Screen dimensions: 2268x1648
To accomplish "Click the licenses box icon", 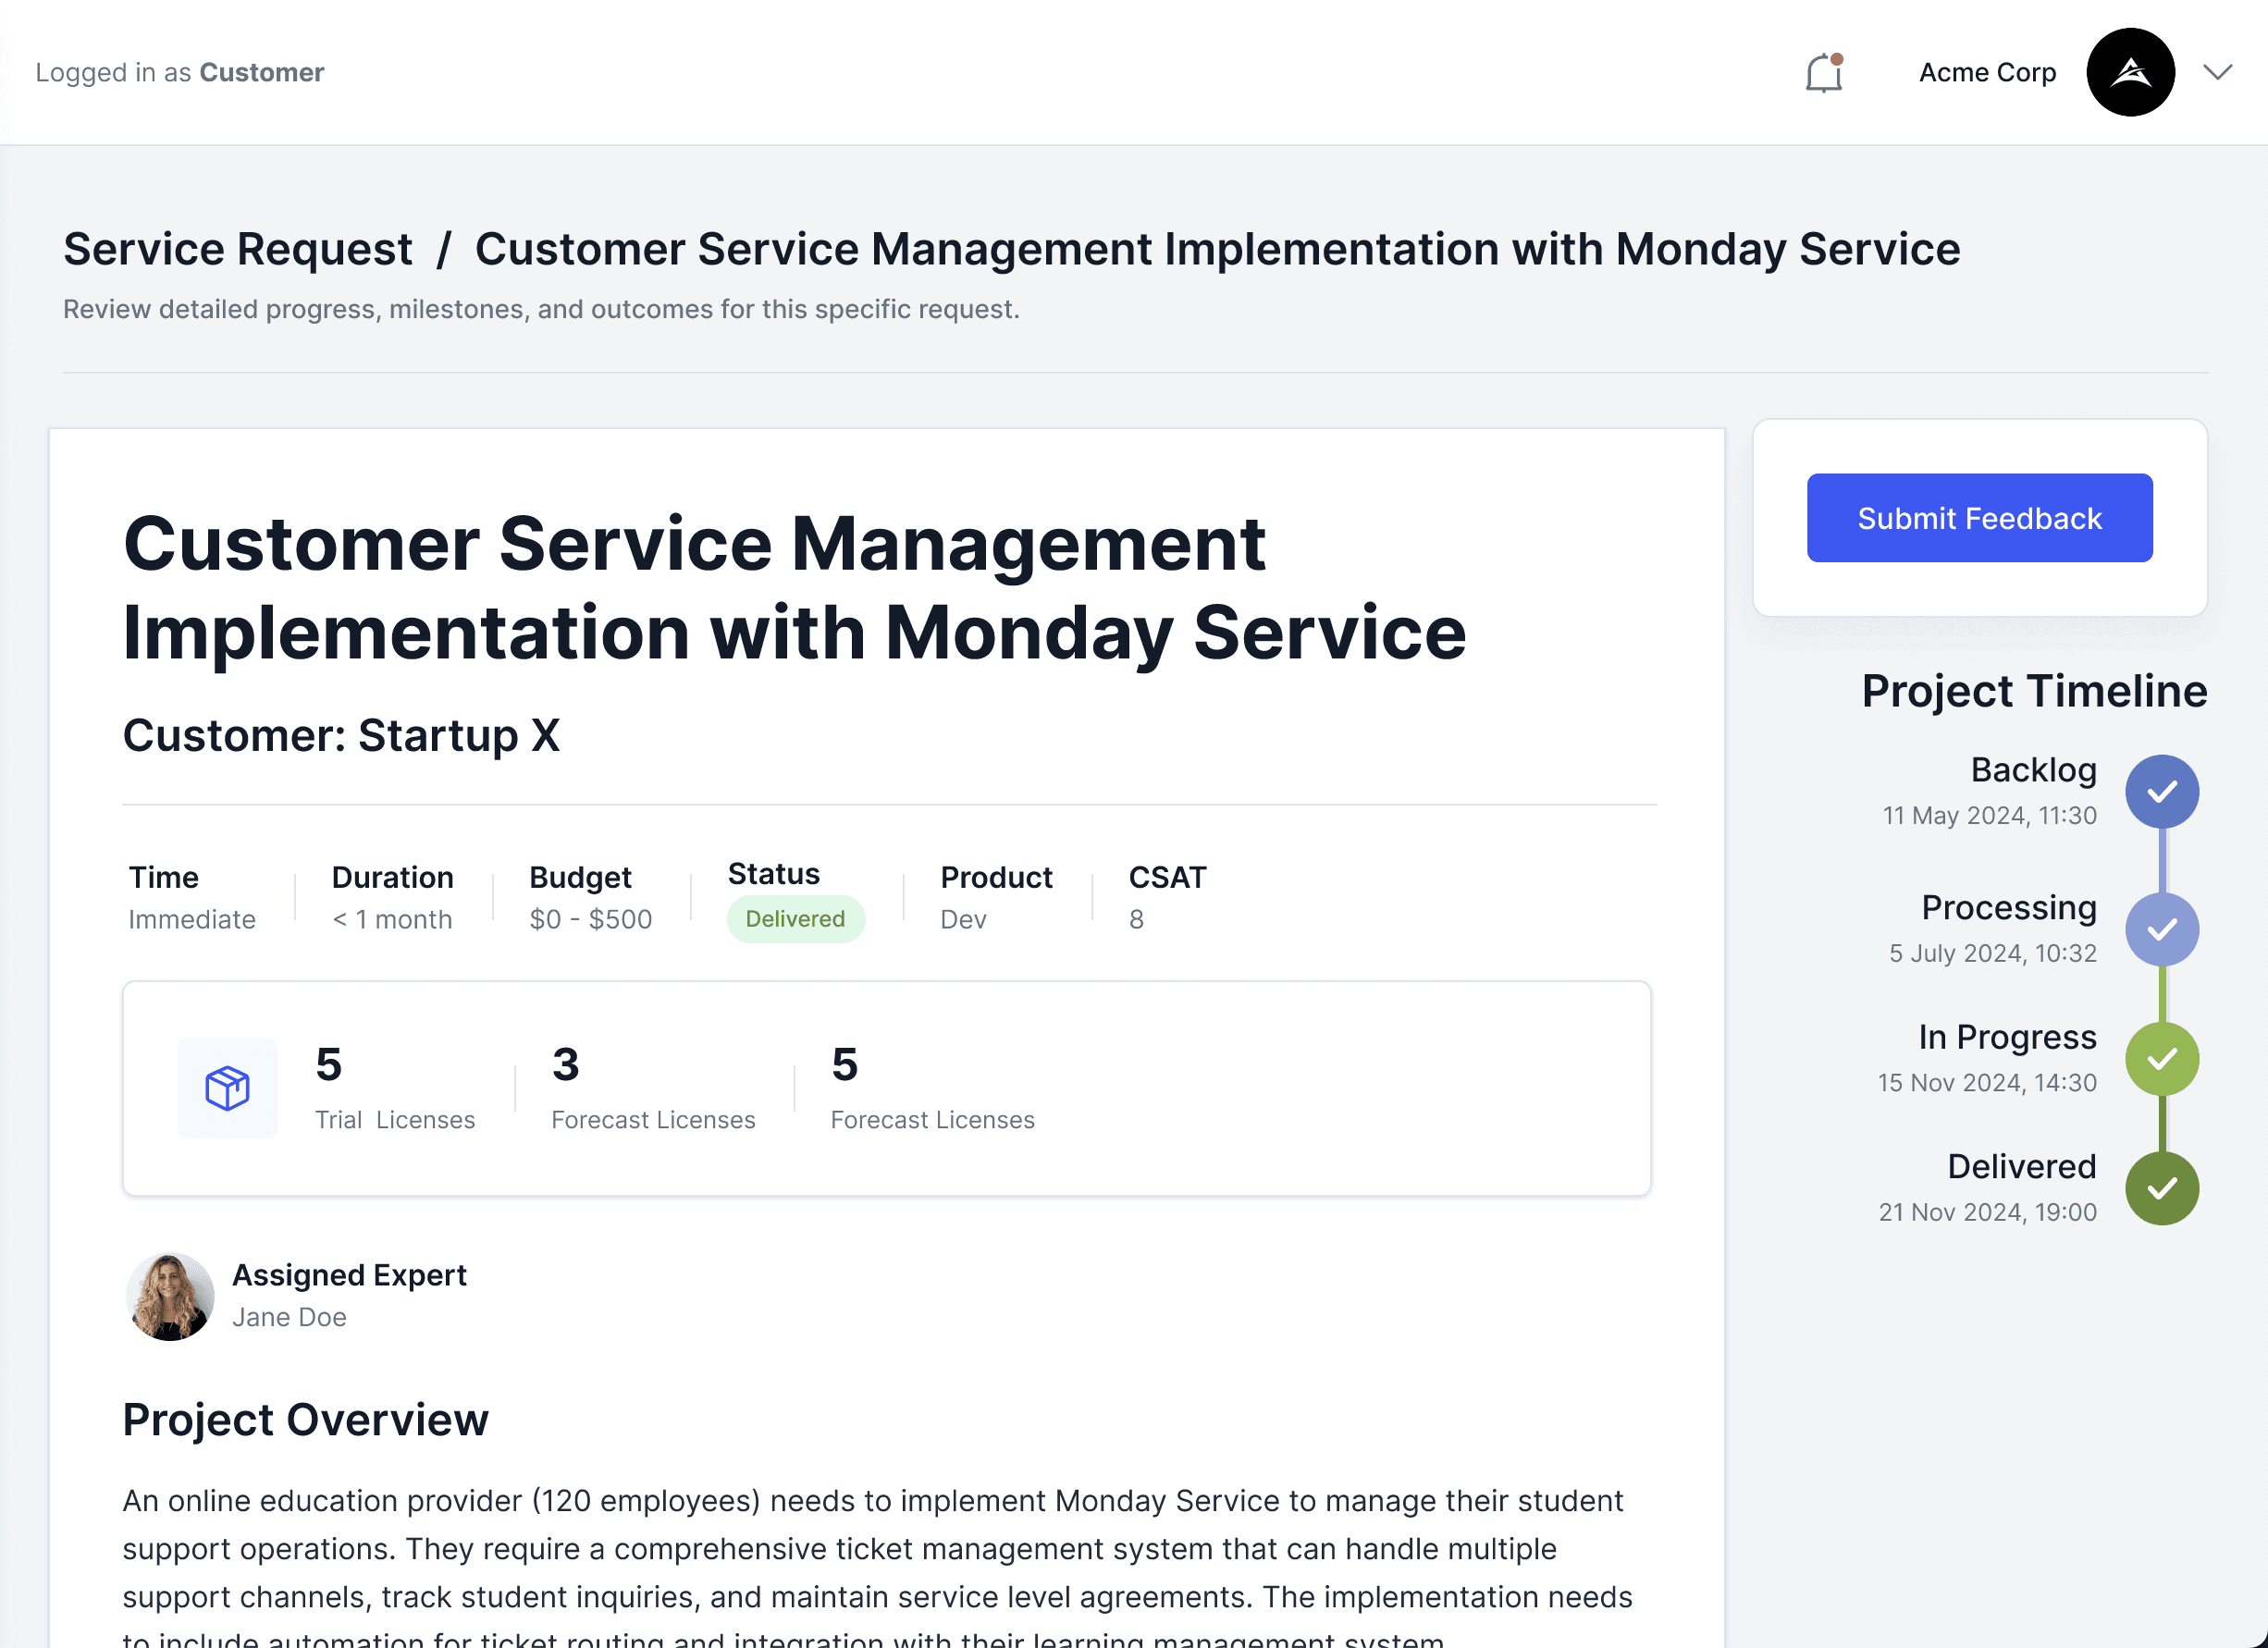I will [x=227, y=1088].
